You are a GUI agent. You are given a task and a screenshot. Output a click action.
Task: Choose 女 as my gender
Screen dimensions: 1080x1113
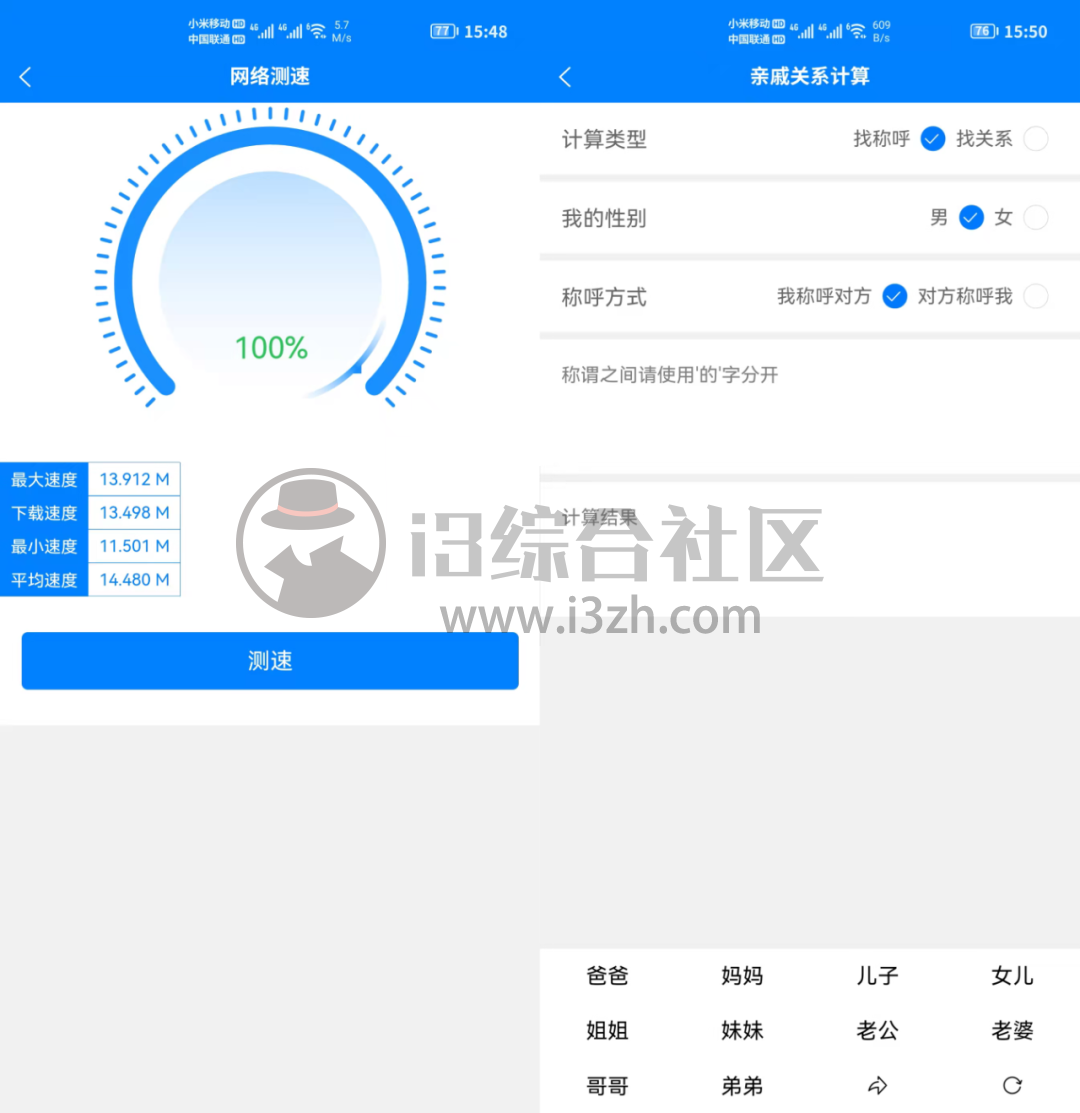coord(1035,217)
